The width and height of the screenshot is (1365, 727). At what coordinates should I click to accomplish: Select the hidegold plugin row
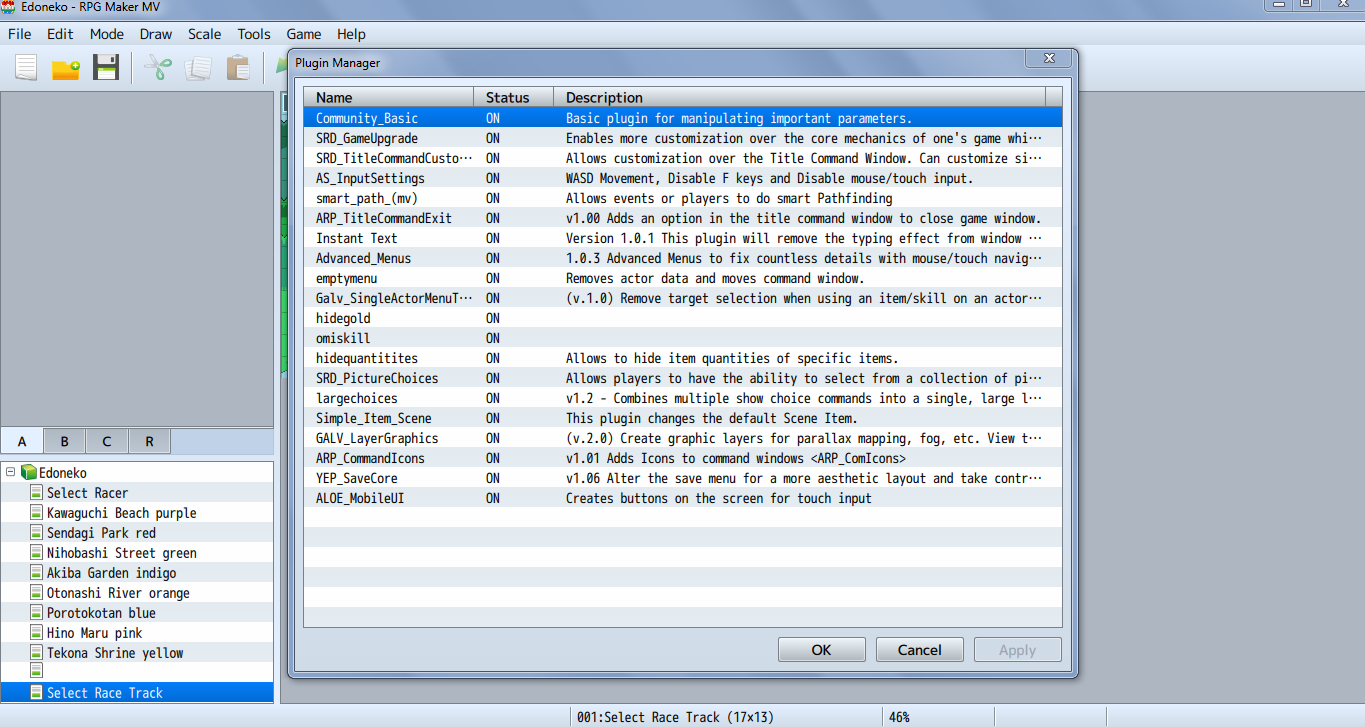click(x=683, y=318)
